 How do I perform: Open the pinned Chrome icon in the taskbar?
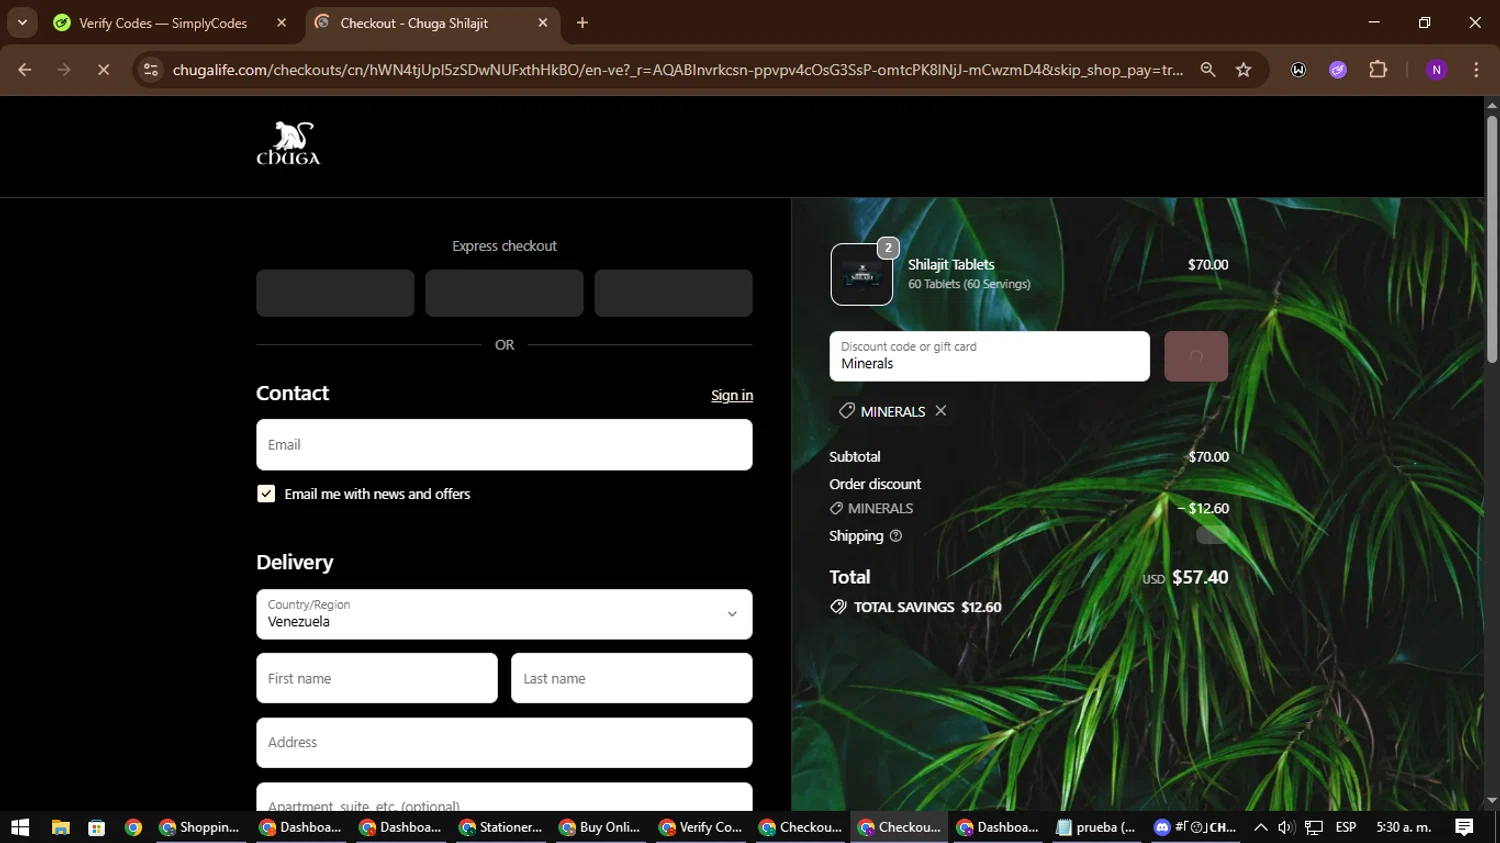coord(133,827)
